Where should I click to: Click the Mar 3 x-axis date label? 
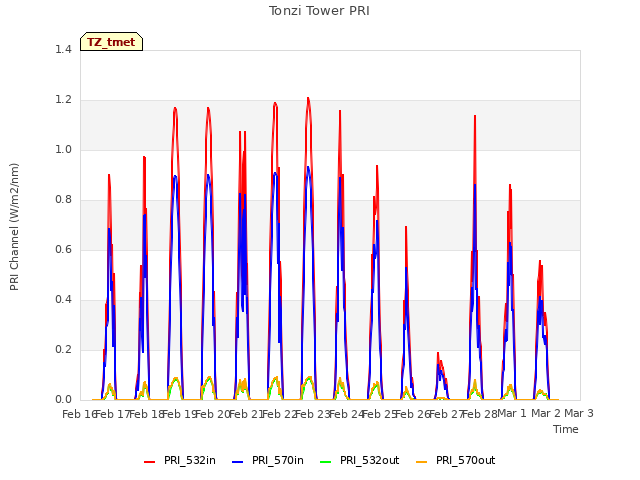pyautogui.click(x=579, y=413)
